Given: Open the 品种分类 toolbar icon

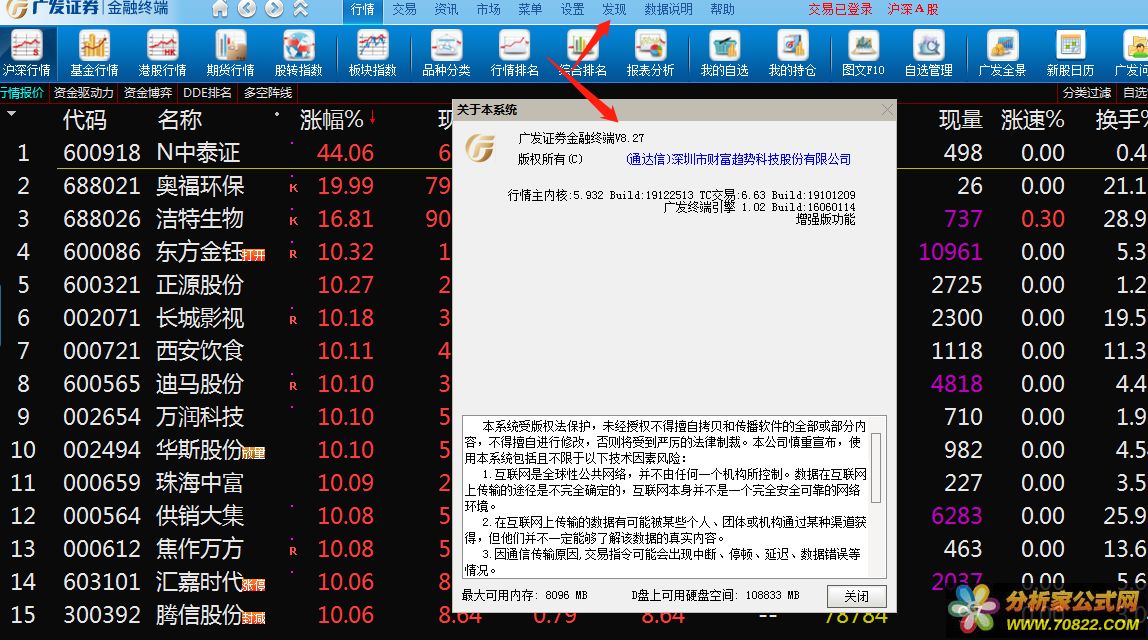Looking at the screenshot, I should [x=447, y=53].
